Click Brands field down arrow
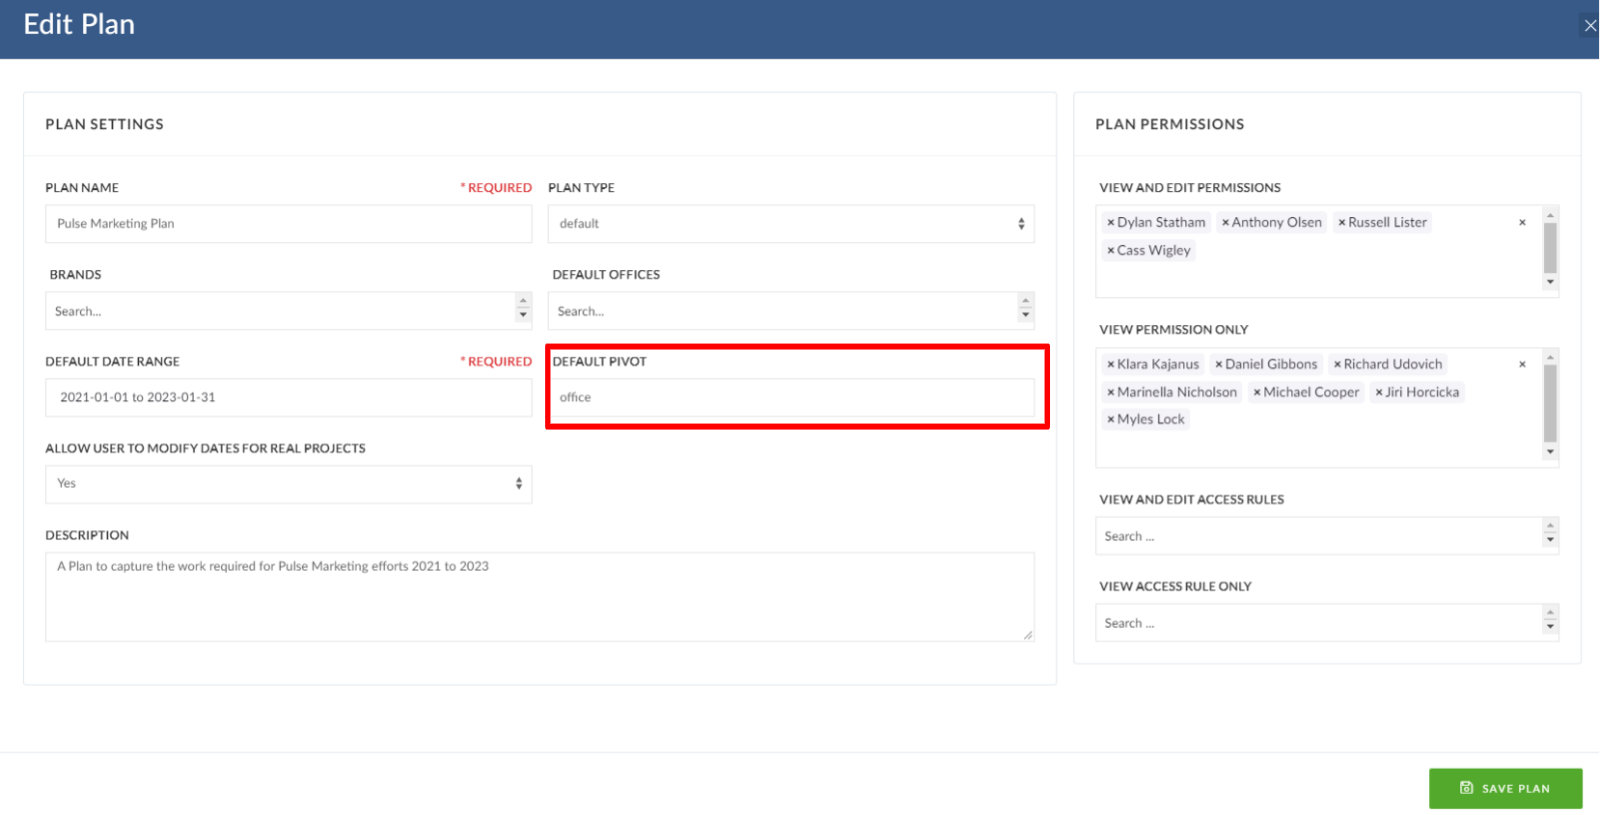1604x815 pixels. tap(523, 317)
